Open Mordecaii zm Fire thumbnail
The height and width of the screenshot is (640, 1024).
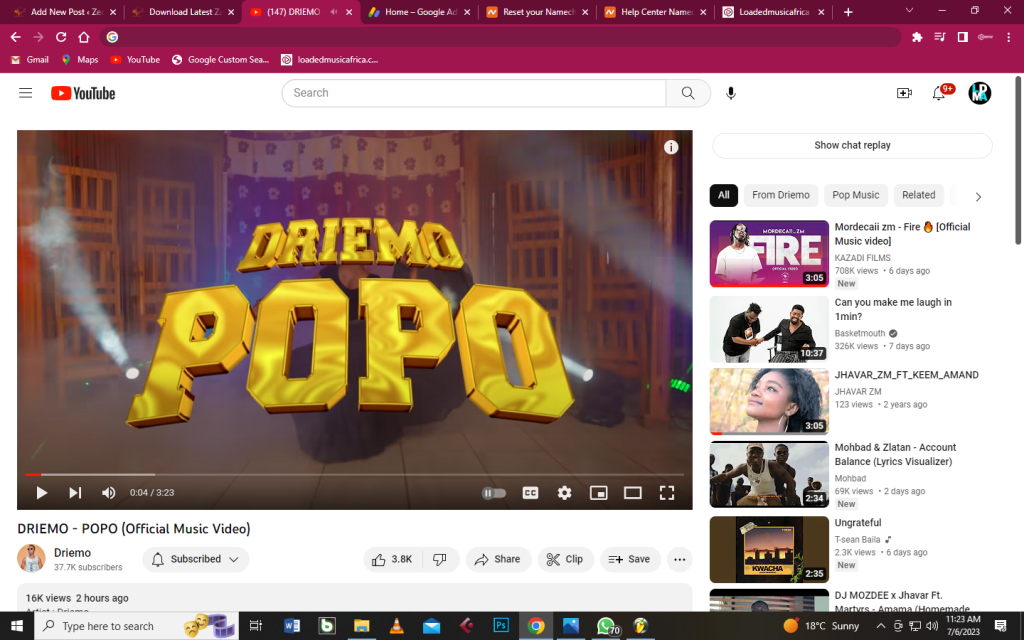(769, 253)
